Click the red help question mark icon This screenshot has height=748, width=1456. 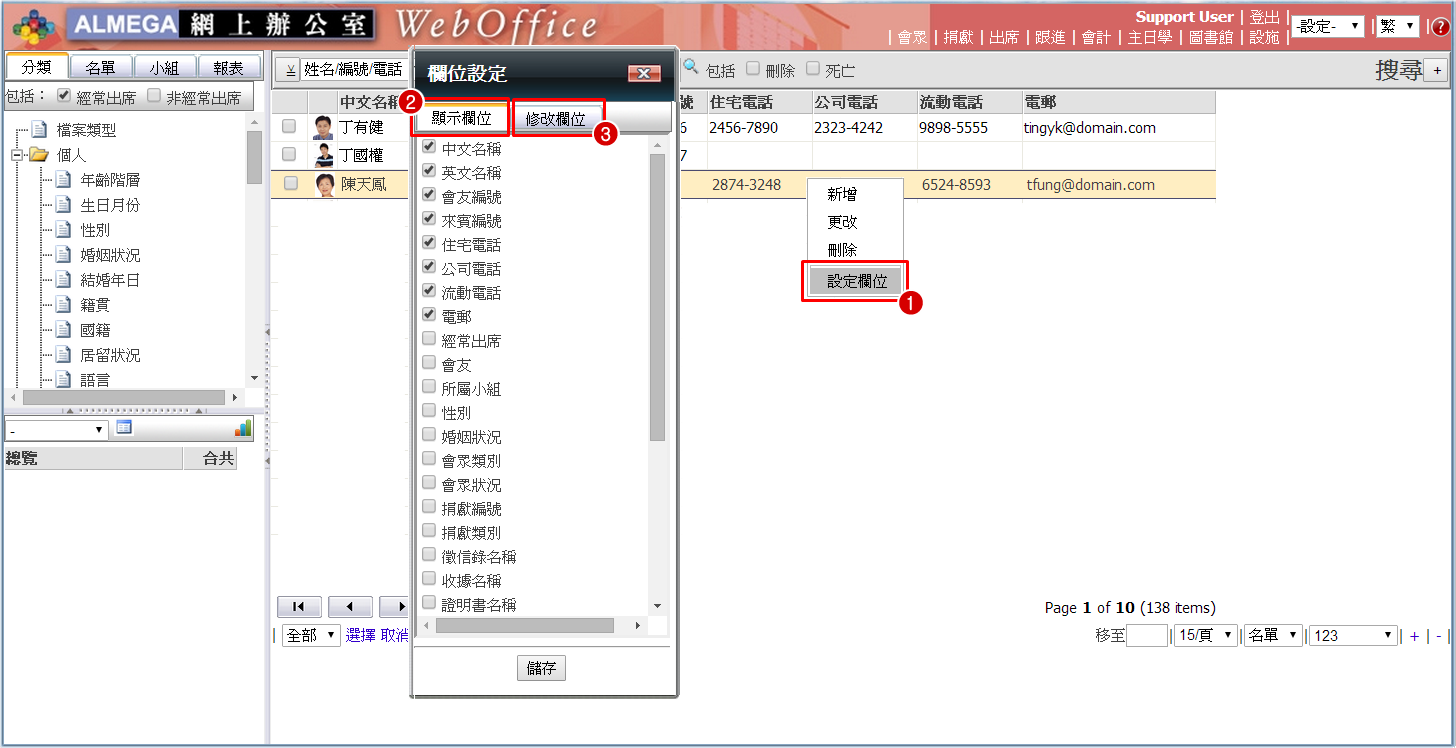pos(1440,27)
